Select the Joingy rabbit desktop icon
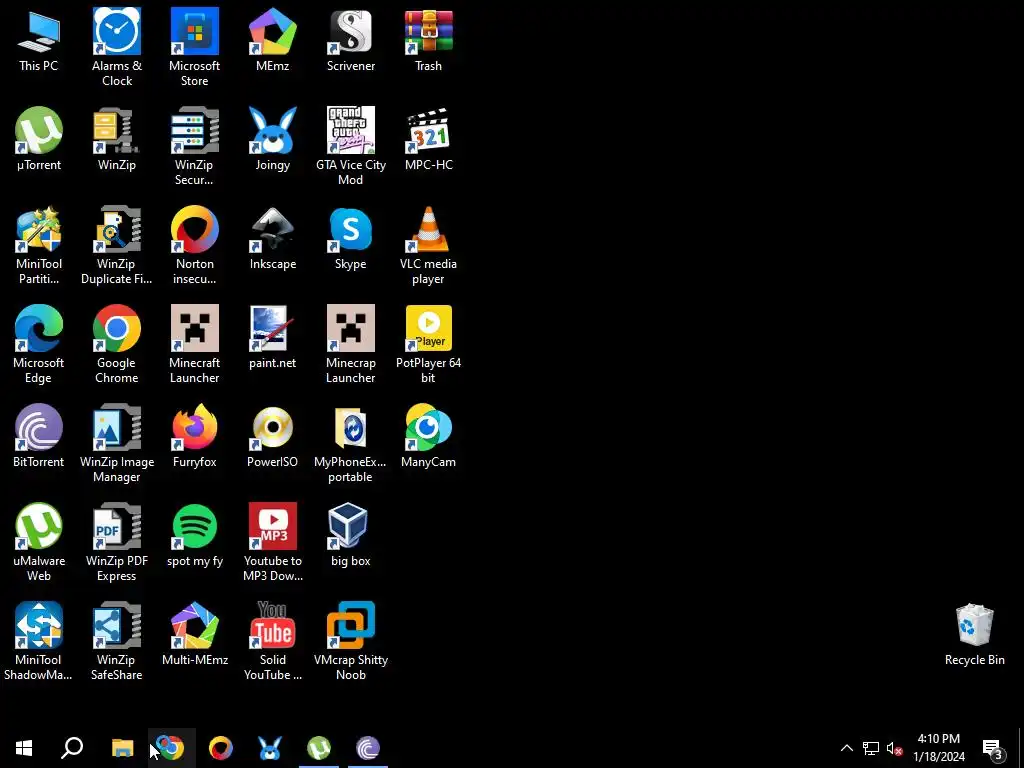Screen dimensions: 1024x768 [x=272, y=139]
